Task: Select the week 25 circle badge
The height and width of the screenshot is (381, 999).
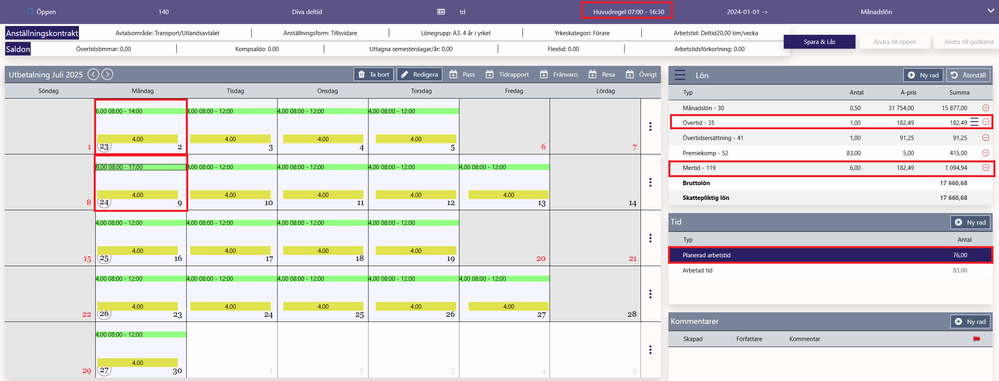Action: coord(104,259)
